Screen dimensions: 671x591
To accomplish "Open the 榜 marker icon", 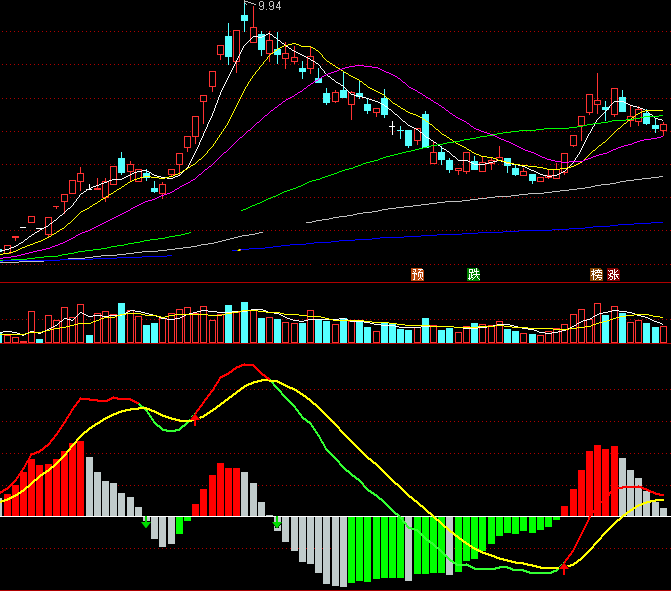I will click(596, 274).
